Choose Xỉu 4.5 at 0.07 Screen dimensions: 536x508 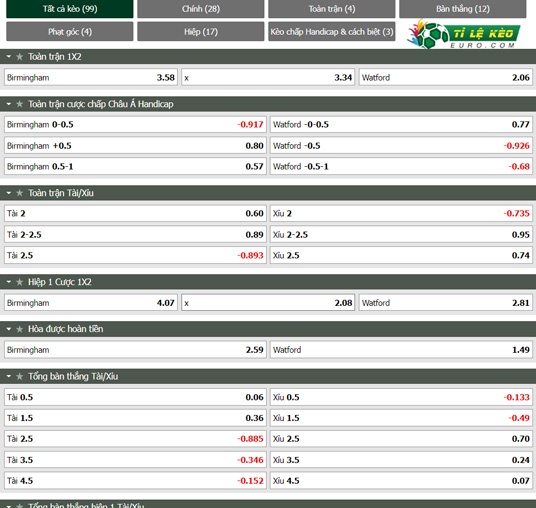[401, 481]
